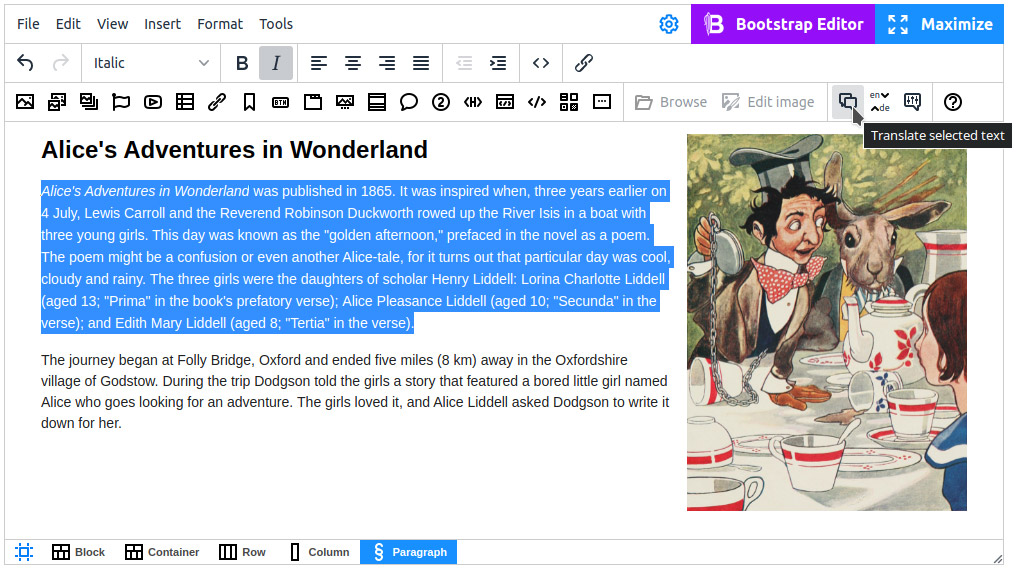
Task: Open the Edit menu
Action: point(68,24)
